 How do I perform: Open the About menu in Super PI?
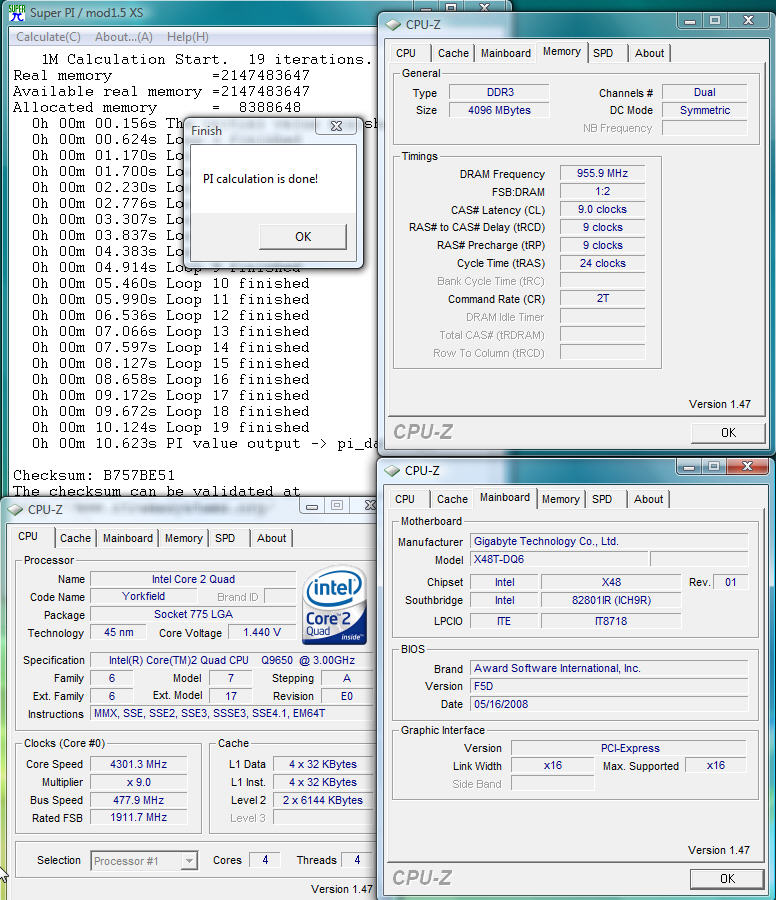click(124, 37)
